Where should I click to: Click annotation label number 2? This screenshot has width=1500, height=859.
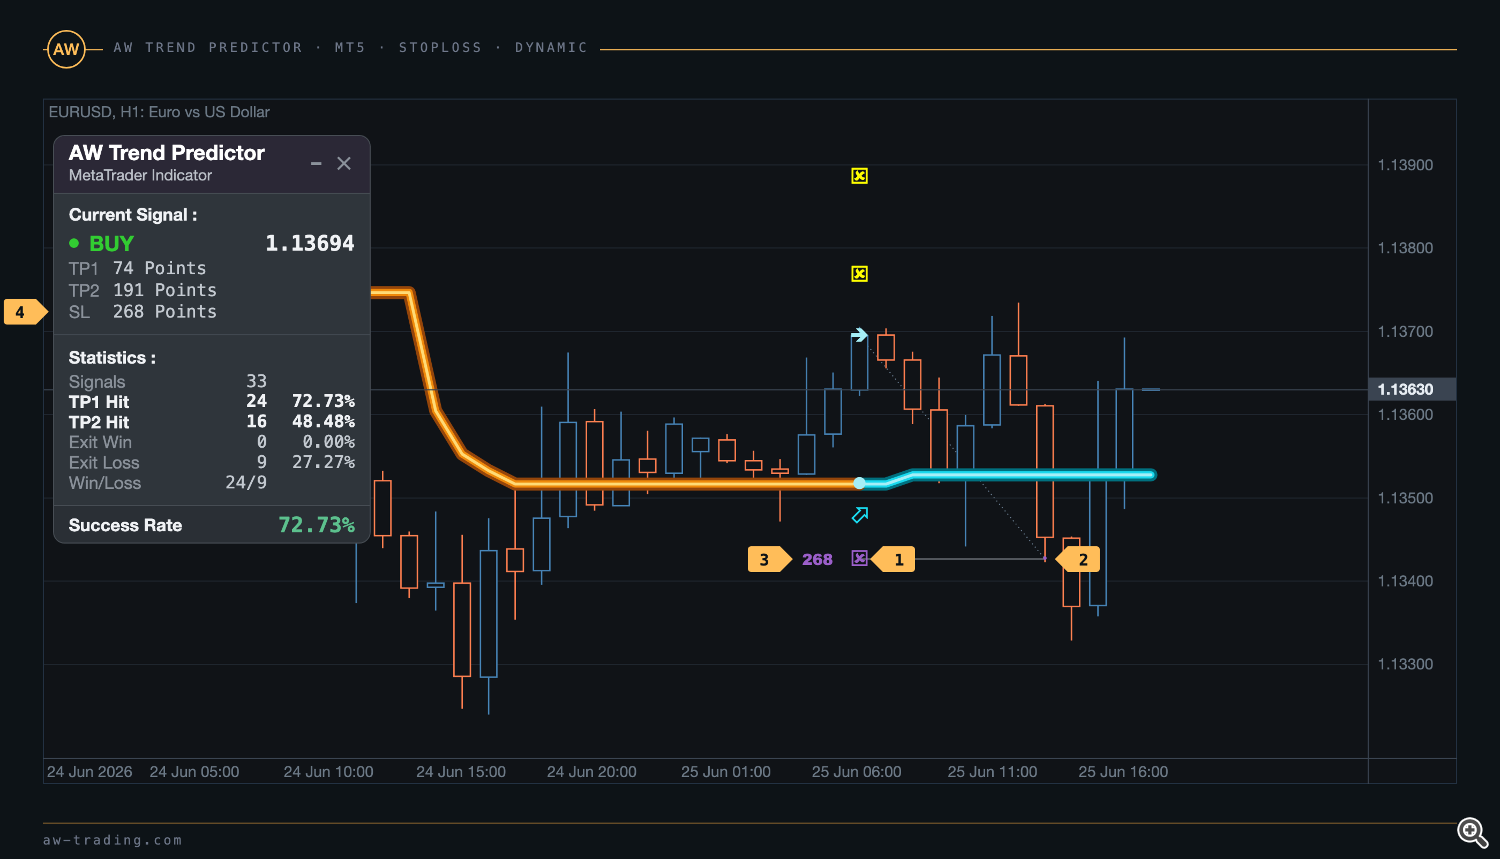pos(1078,559)
